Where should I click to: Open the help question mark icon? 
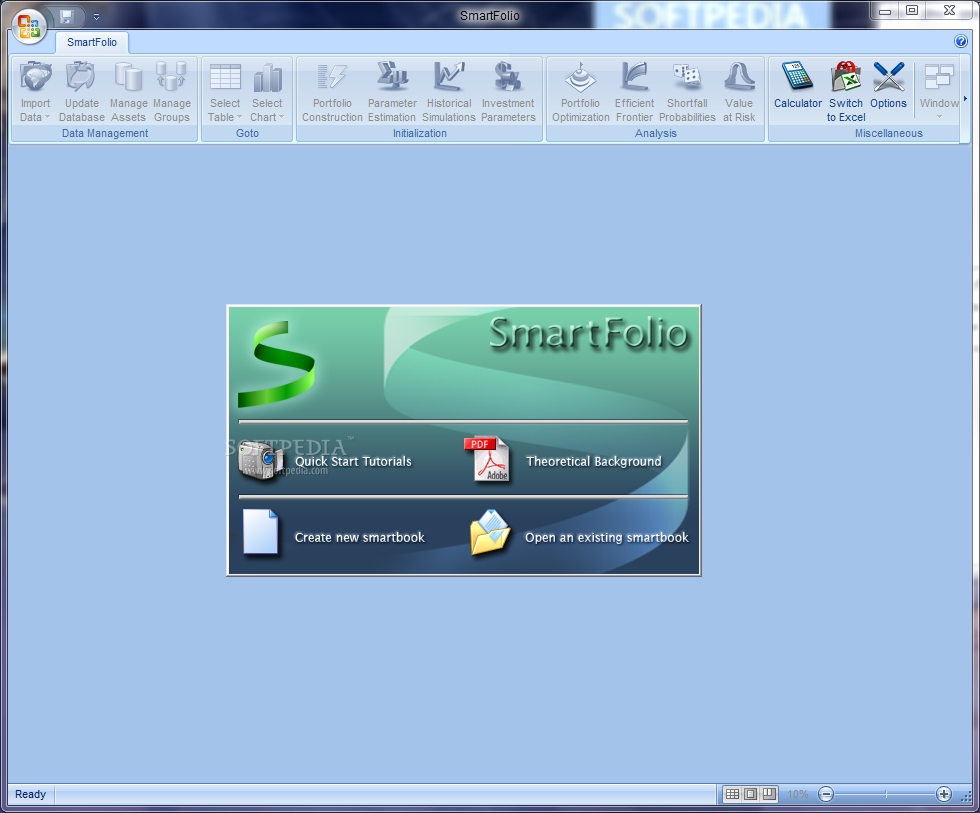point(961,41)
